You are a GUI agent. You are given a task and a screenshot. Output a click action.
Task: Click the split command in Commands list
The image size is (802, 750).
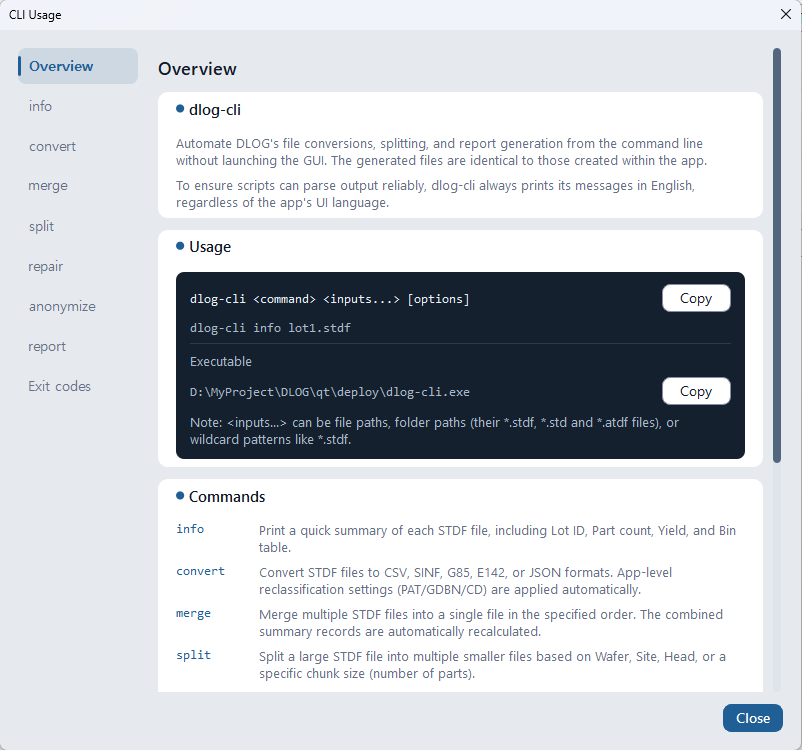pyautogui.click(x=193, y=655)
